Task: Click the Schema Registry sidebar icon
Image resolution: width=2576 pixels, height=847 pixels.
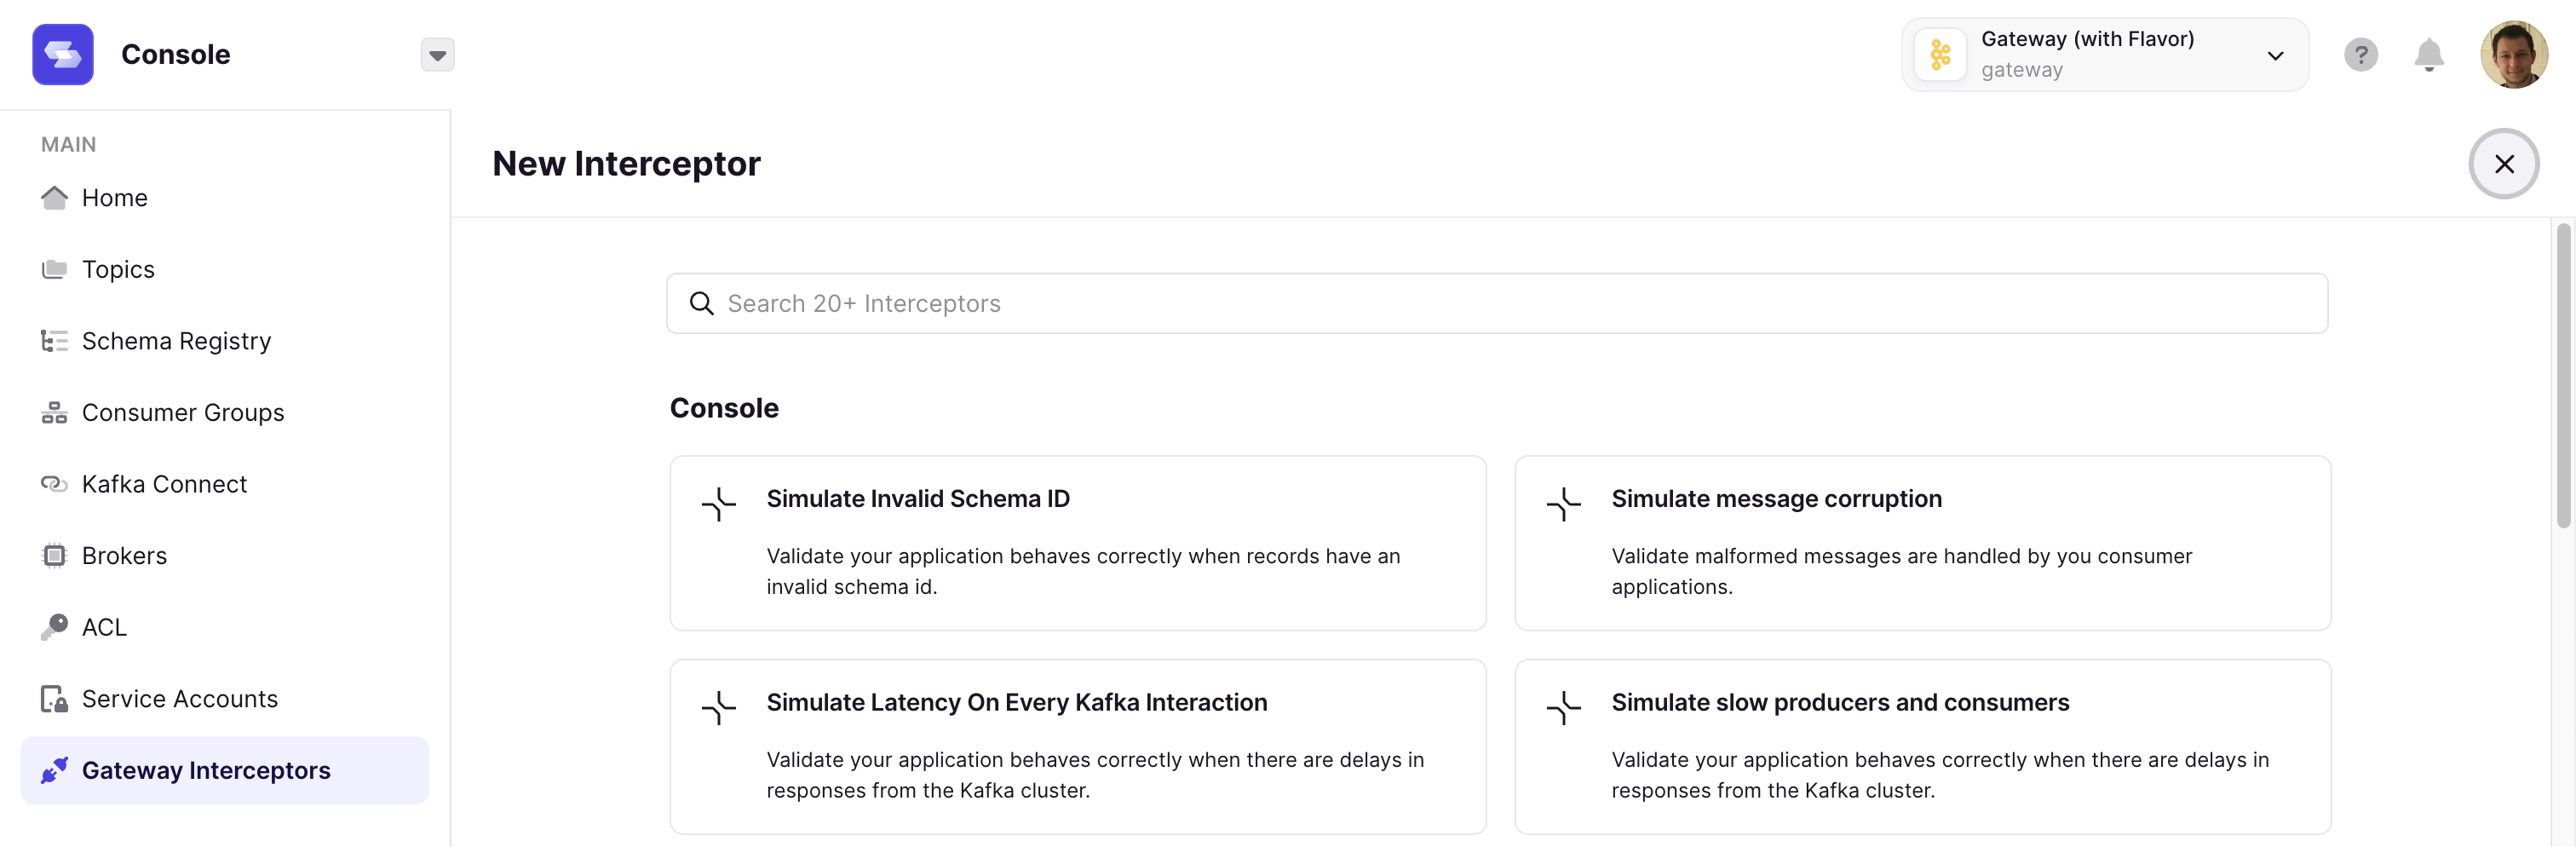Action: tap(54, 341)
